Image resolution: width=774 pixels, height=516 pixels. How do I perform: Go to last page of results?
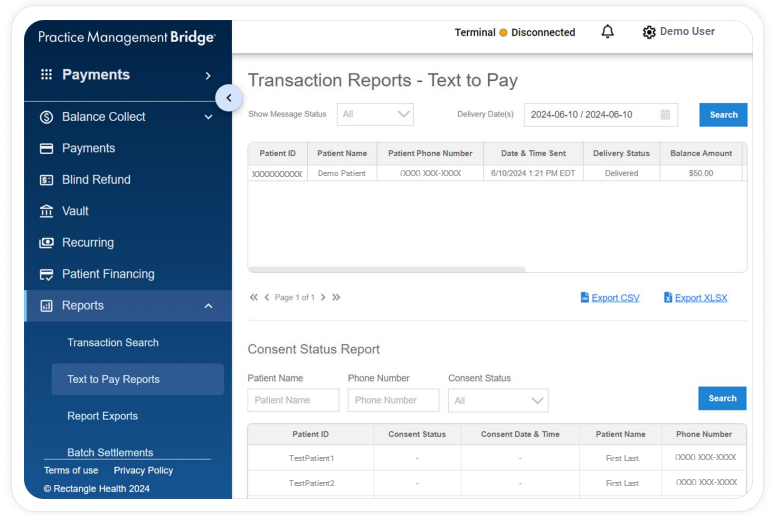[x=336, y=297]
